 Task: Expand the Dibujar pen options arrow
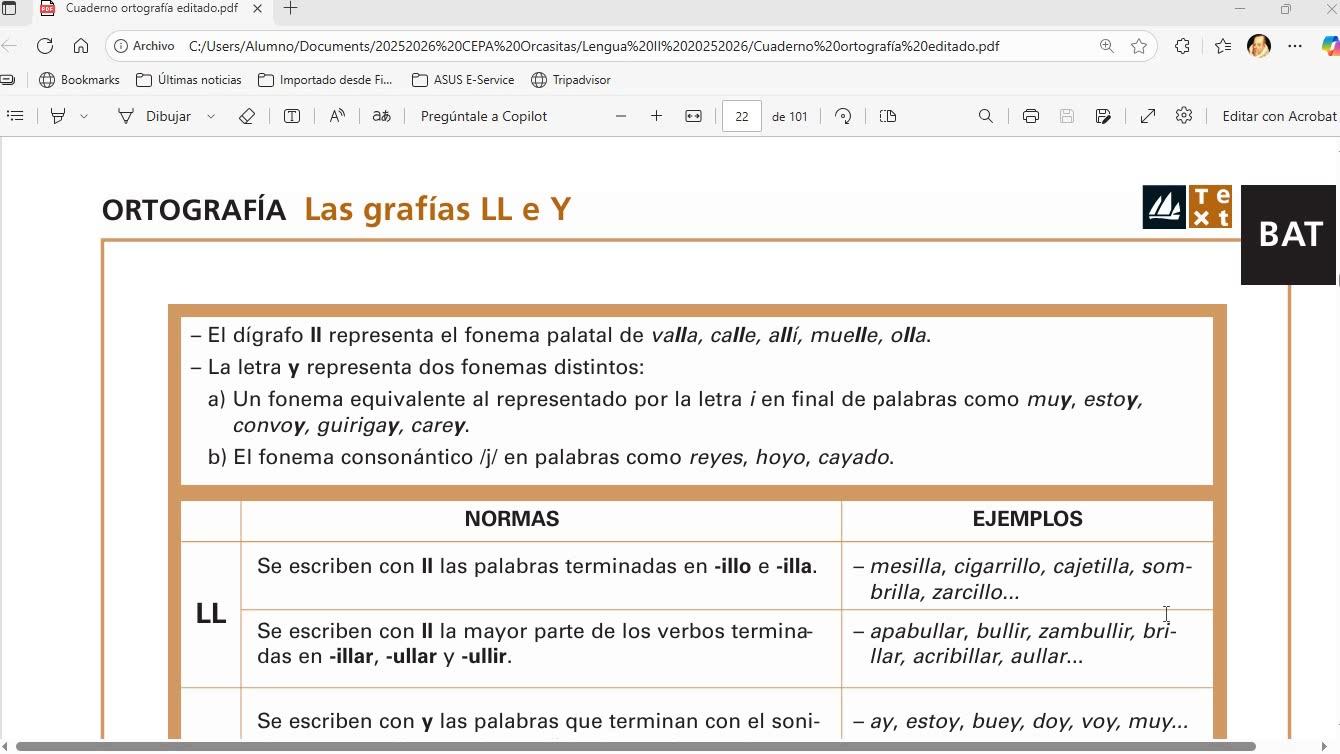click(211, 116)
